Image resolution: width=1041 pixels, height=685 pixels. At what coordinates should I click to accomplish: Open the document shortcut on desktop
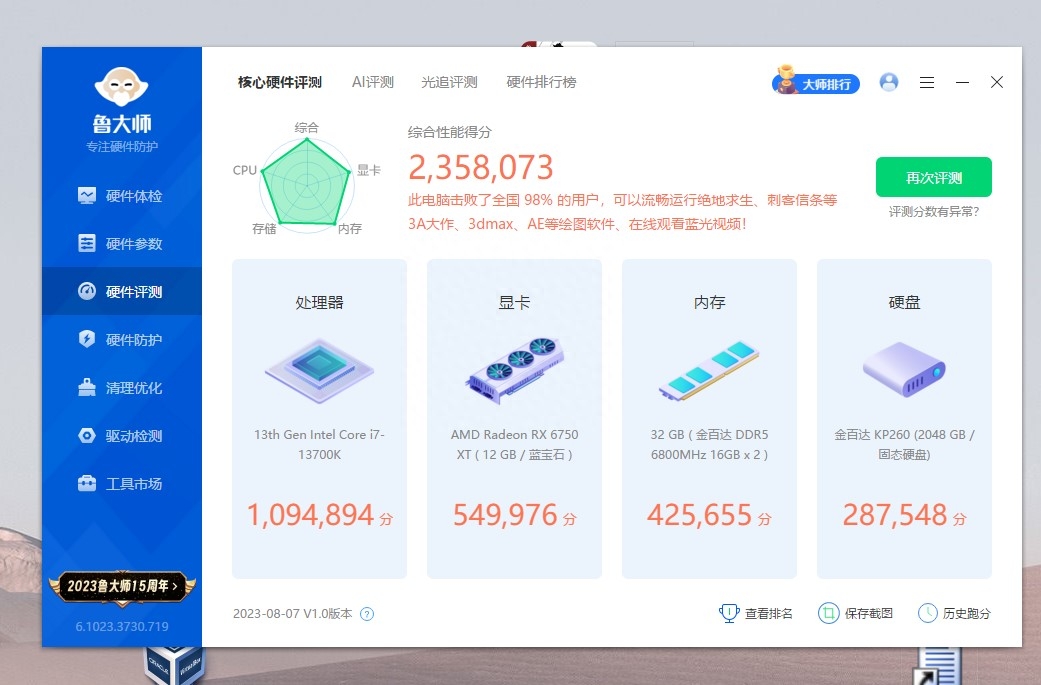pyautogui.click(x=936, y=666)
